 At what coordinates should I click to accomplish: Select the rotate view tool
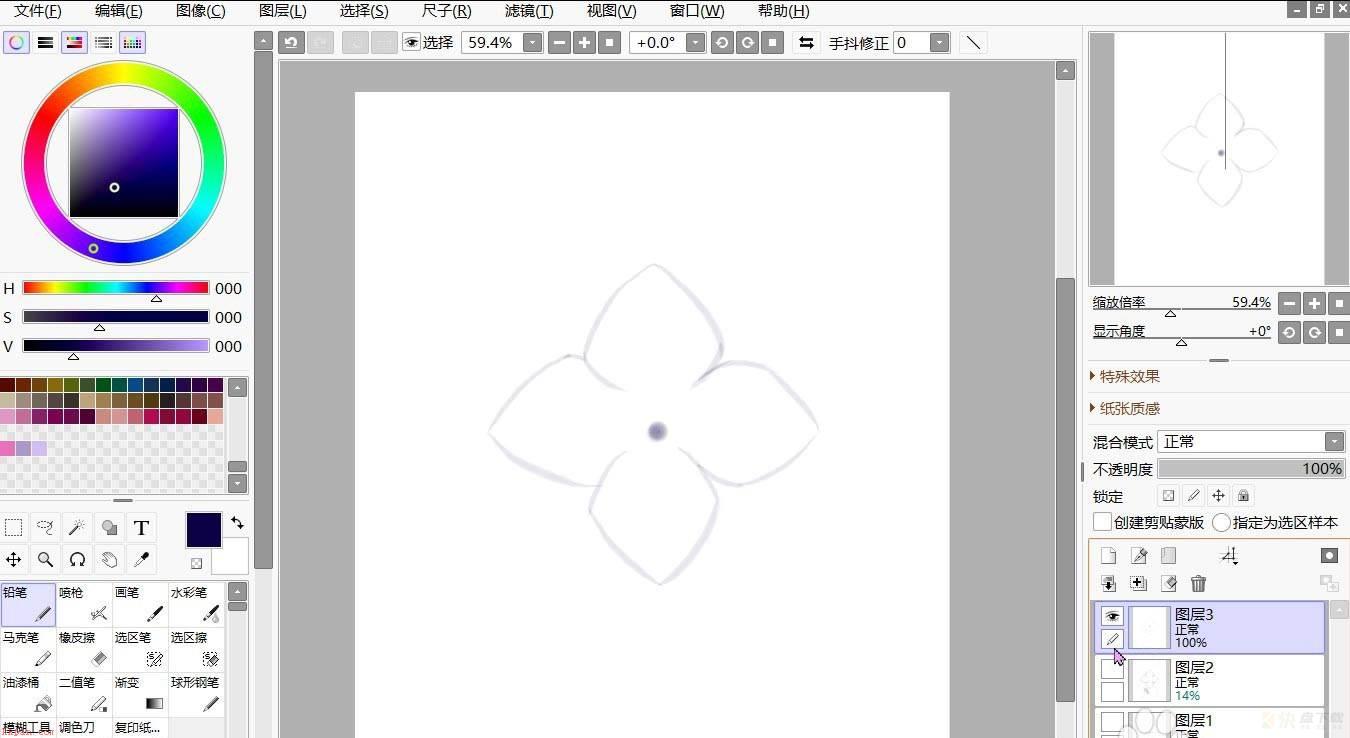[77, 559]
